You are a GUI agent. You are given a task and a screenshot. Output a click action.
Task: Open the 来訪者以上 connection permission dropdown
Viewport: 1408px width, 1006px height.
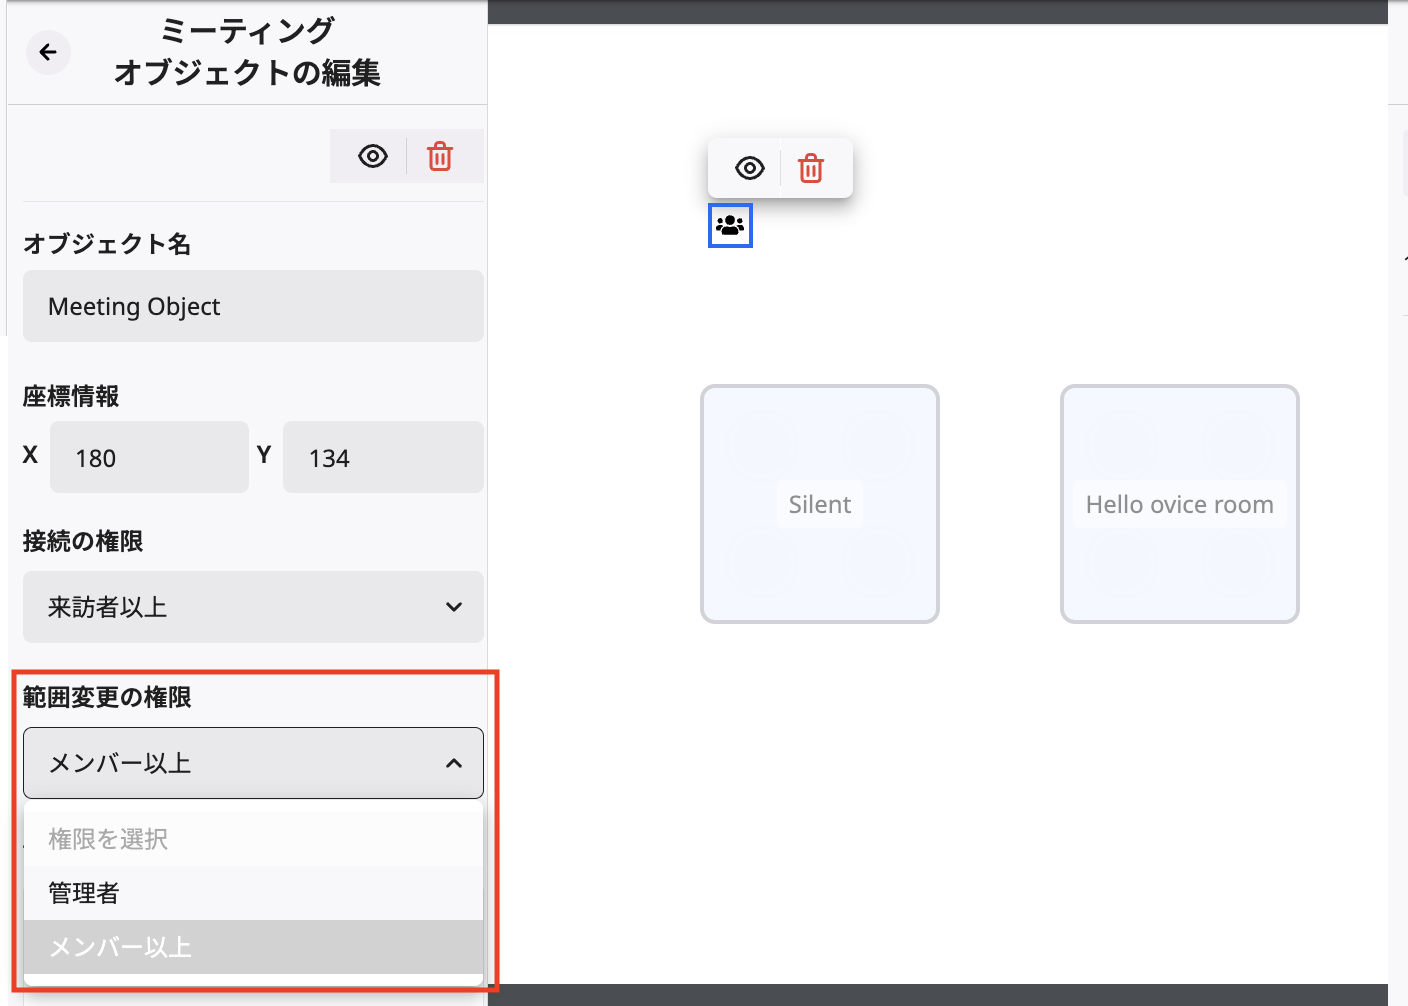(253, 606)
